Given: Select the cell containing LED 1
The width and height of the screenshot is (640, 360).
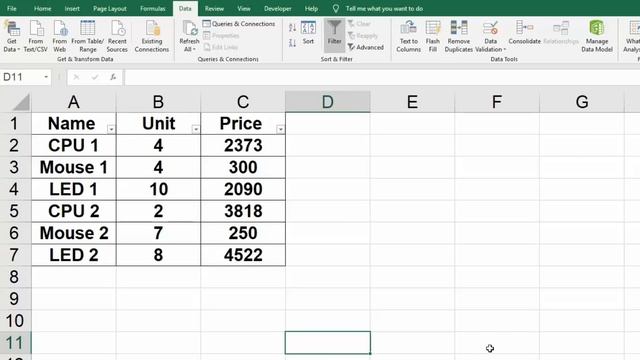Looking at the screenshot, I should (x=74, y=189).
